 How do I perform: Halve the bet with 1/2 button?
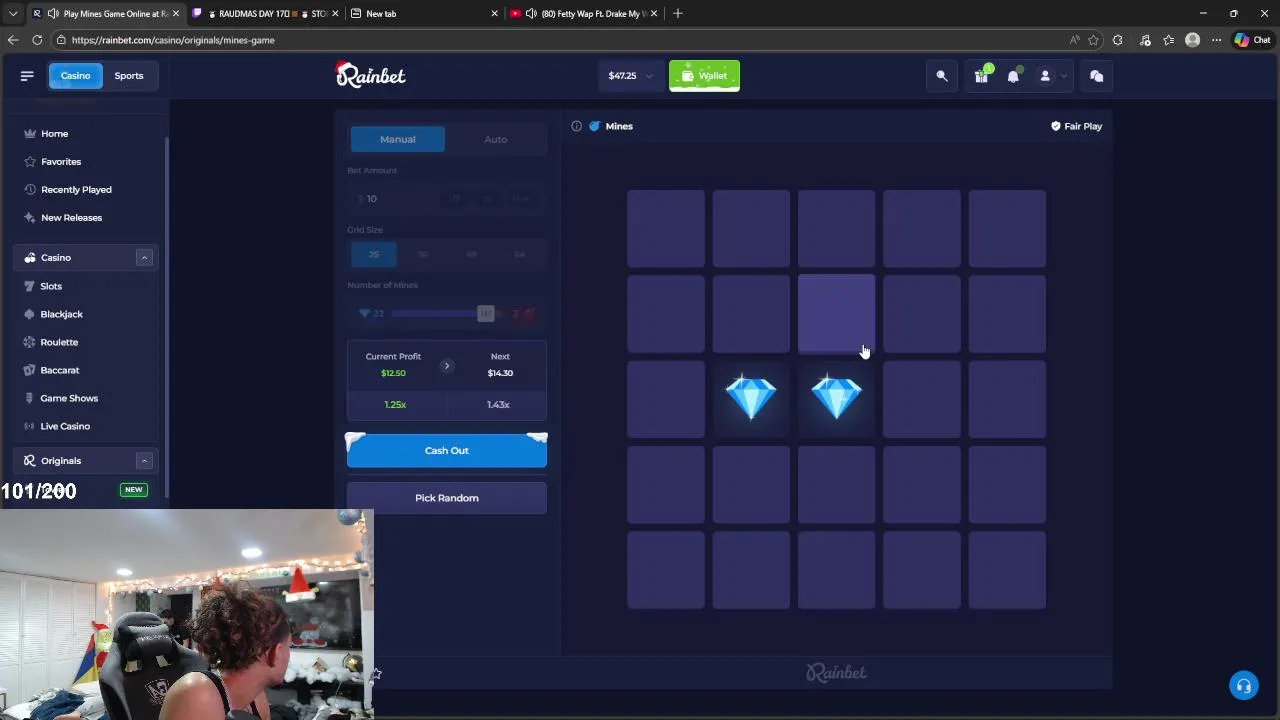[x=456, y=199]
